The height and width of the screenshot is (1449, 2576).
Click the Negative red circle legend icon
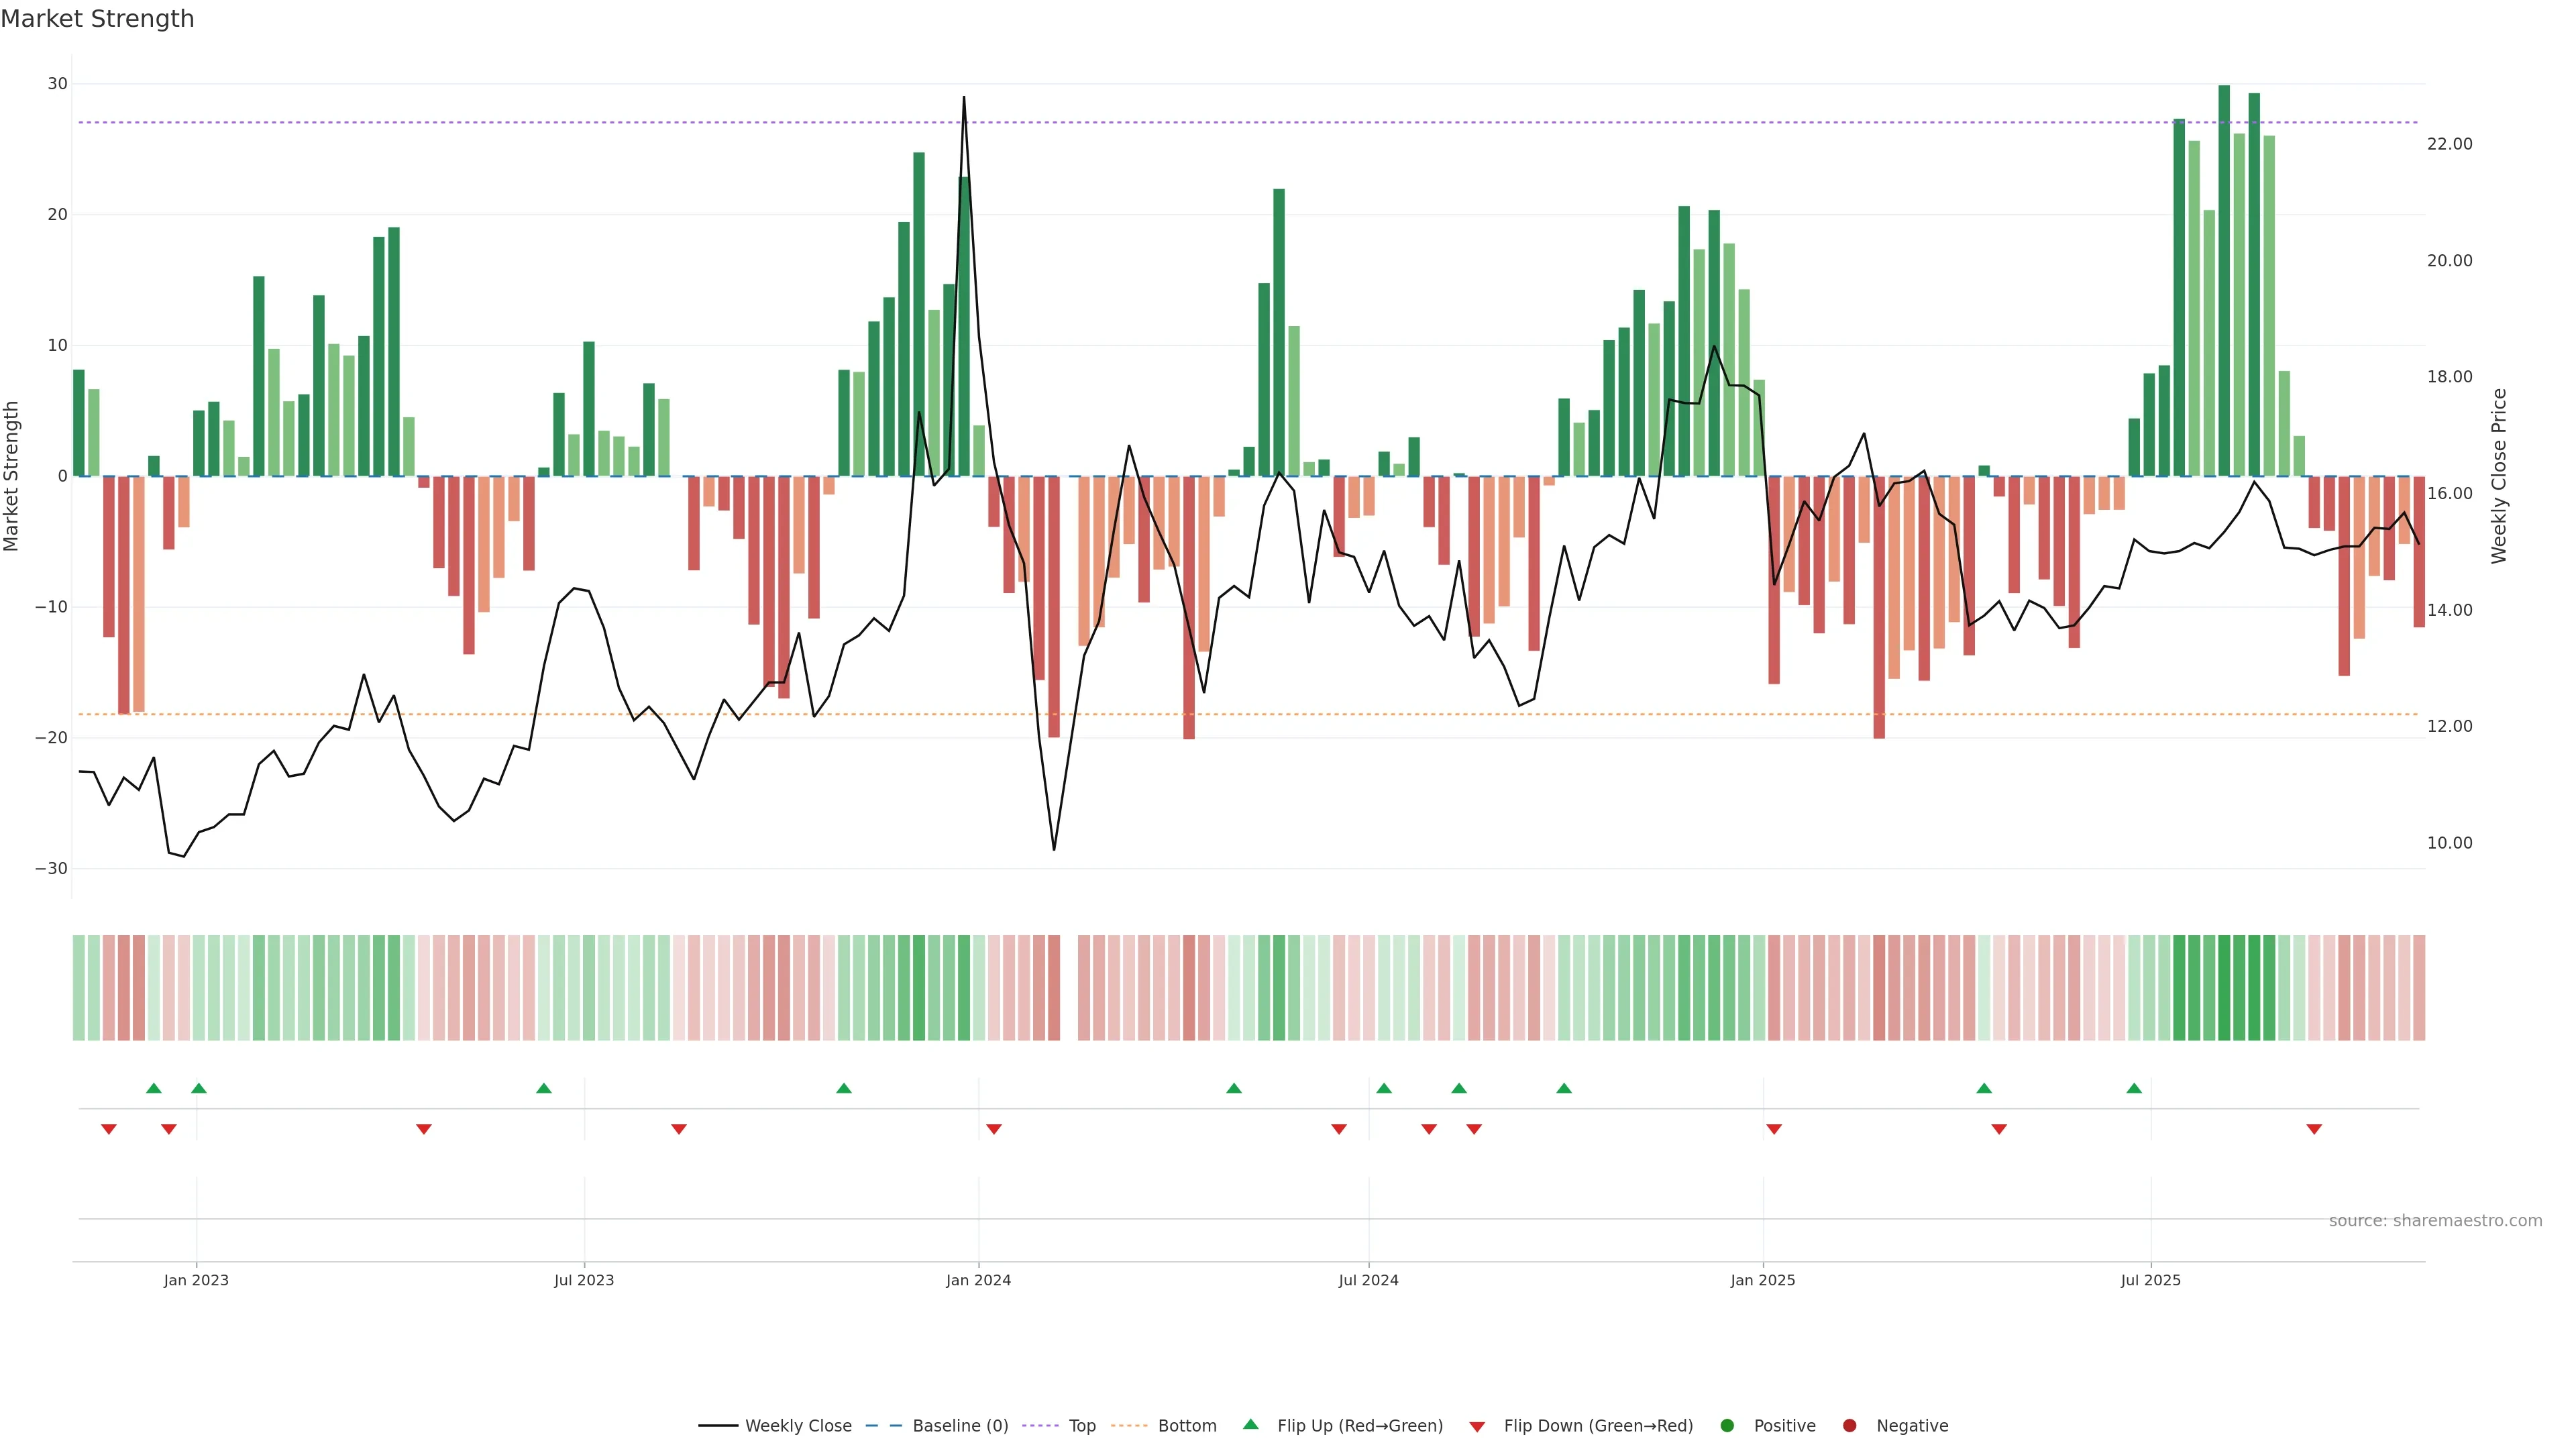click(x=1849, y=1426)
